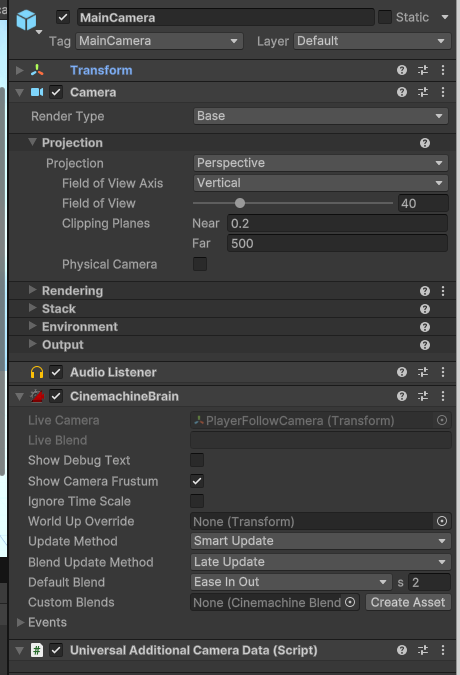Enable Physical Camera checkbox

tap(200, 264)
